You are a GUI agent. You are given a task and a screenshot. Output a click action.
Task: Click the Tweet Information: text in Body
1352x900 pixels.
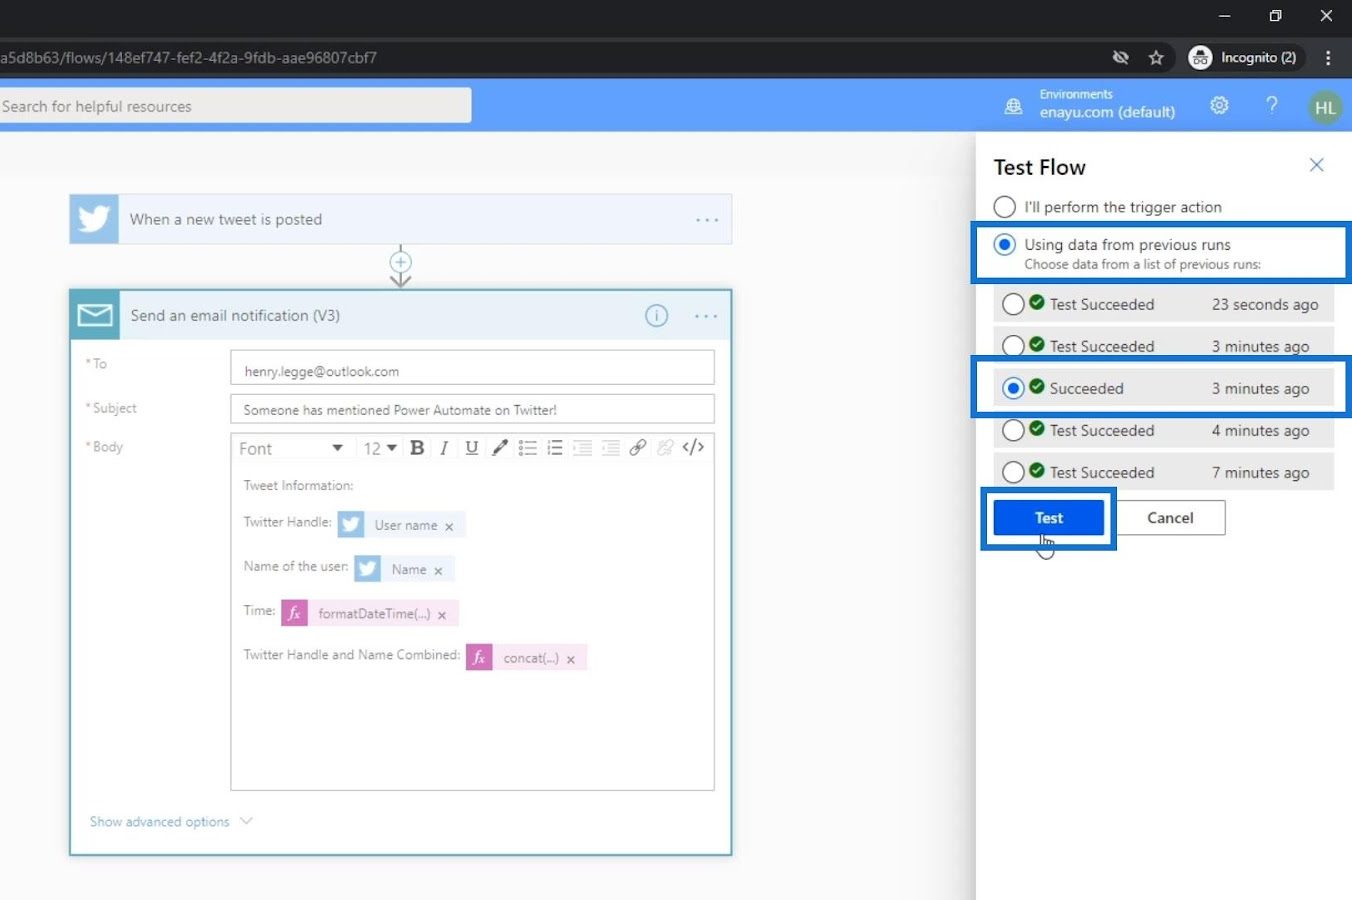tap(298, 486)
